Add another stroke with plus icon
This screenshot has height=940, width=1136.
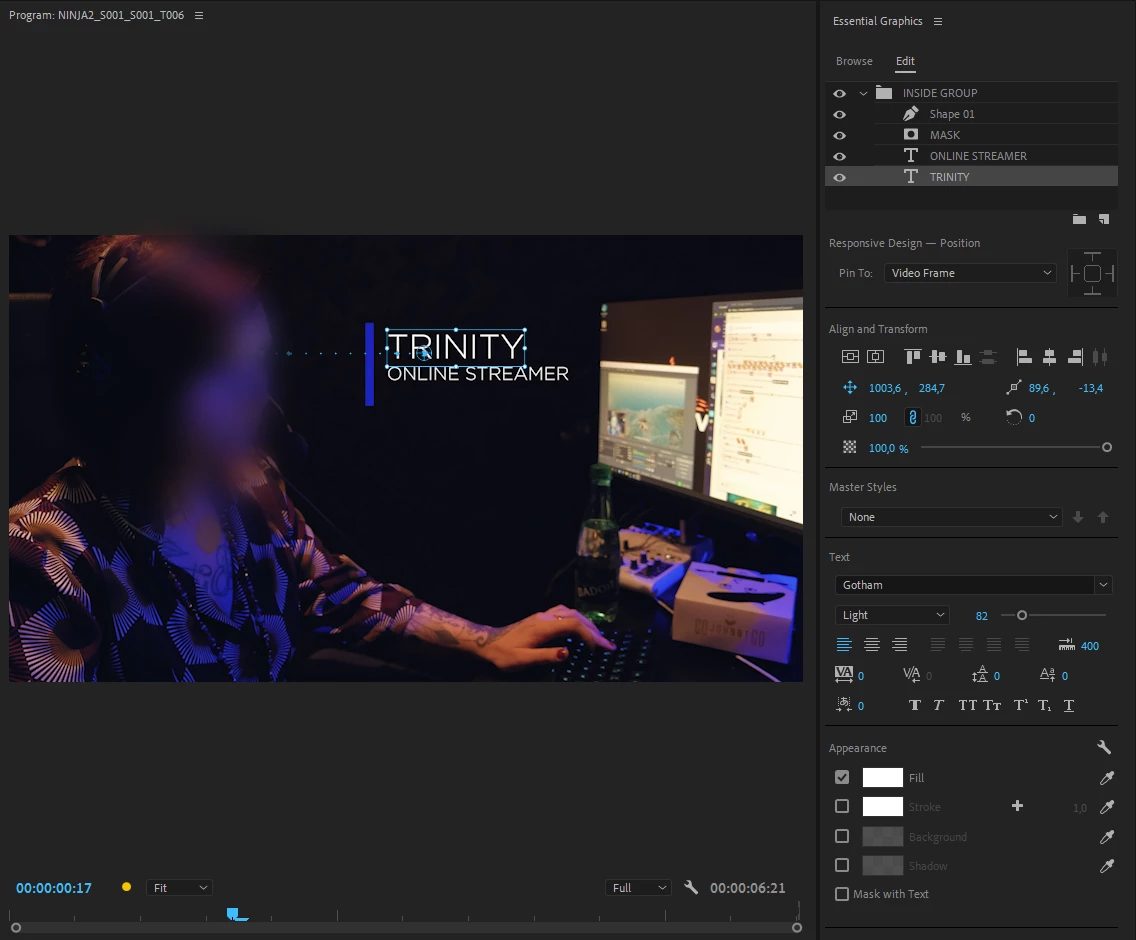[x=1017, y=806]
